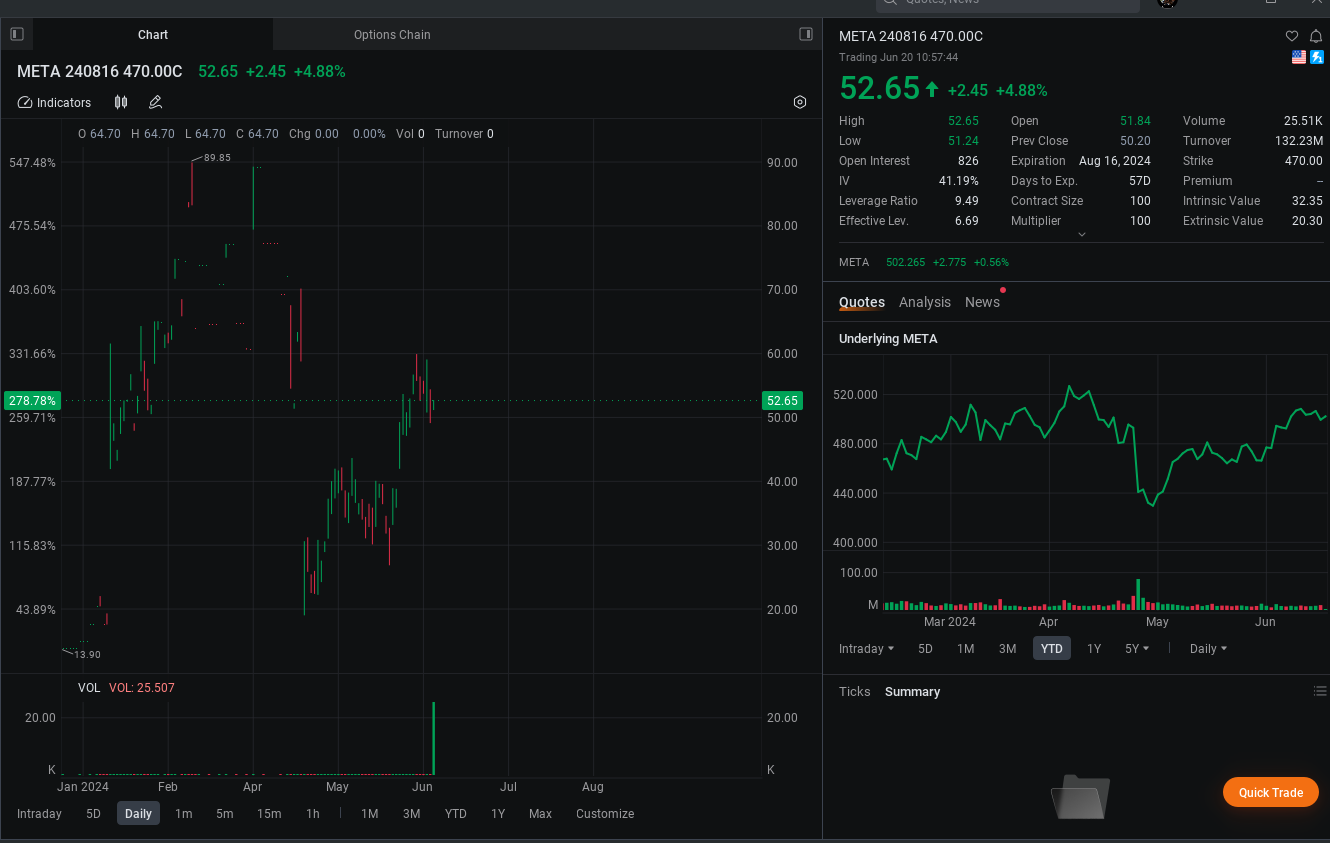Show the Summary tab
1330x843 pixels.
pos(912,691)
